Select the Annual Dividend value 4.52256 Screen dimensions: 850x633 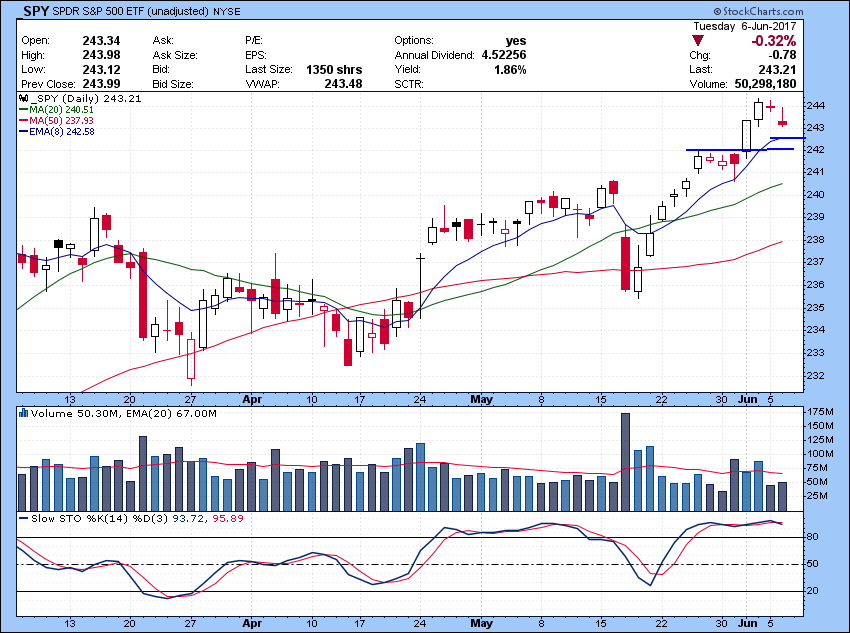(504, 55)
